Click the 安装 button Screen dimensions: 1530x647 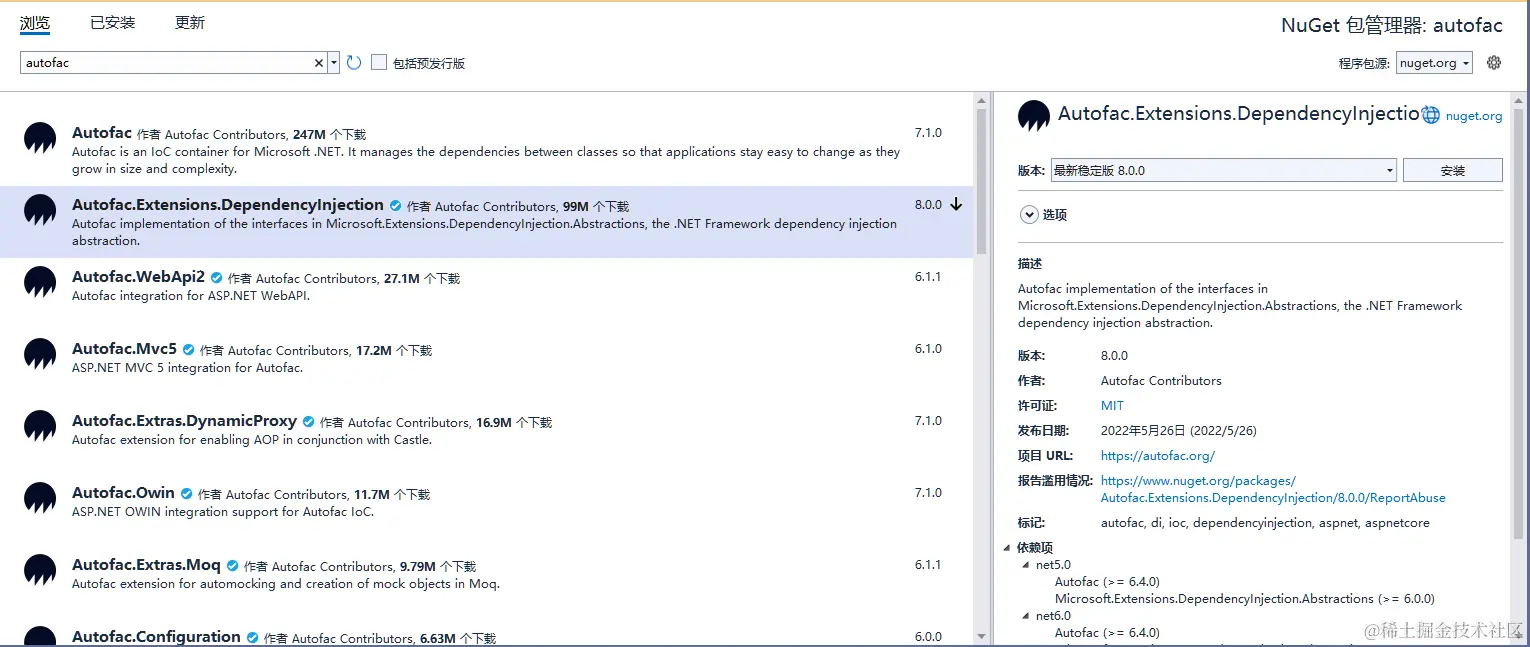(x=1453, y=170)
